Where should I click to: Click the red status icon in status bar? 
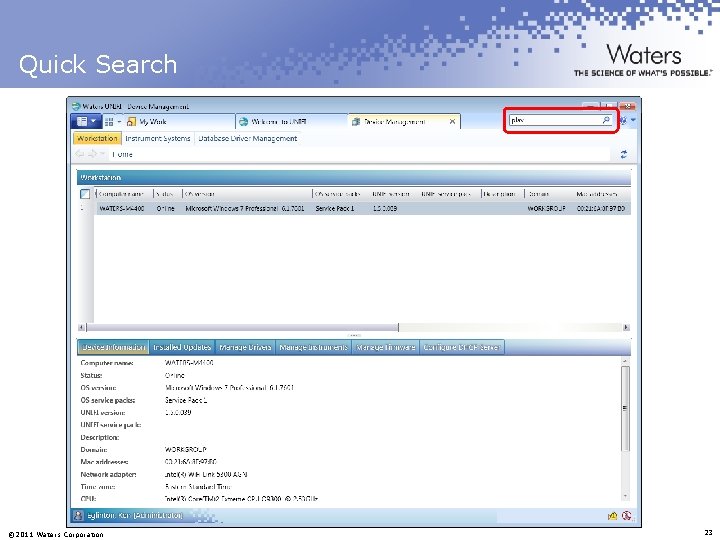tap(626, 516)
